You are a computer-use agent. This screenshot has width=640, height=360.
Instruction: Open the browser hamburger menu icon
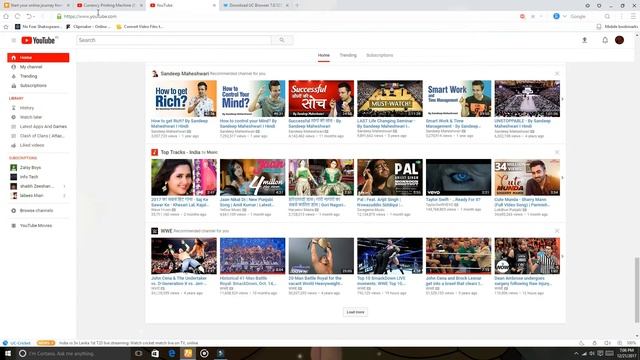(633, 16)
